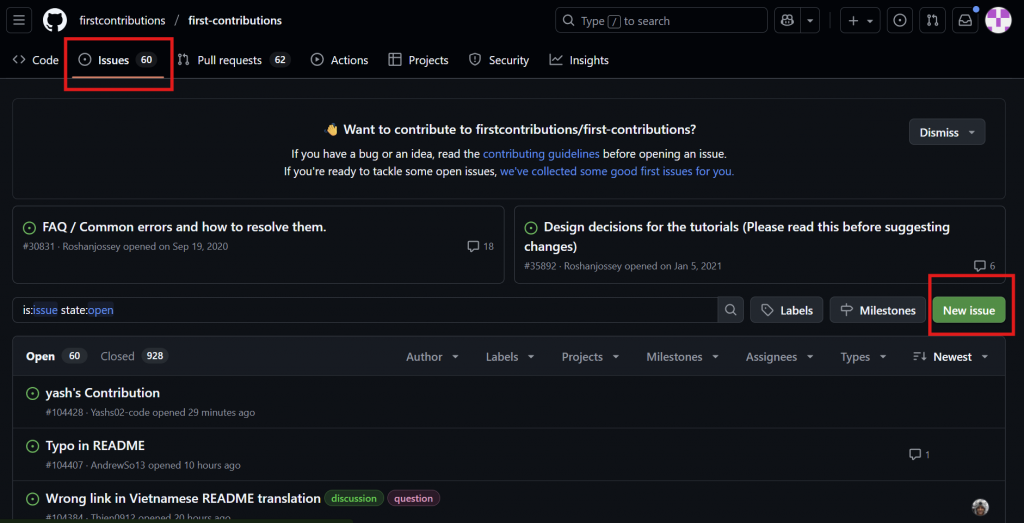This screenshot has width=1024, height=523.
Task: Open the Author filter dropdown
Action: [x=432, y=357]
